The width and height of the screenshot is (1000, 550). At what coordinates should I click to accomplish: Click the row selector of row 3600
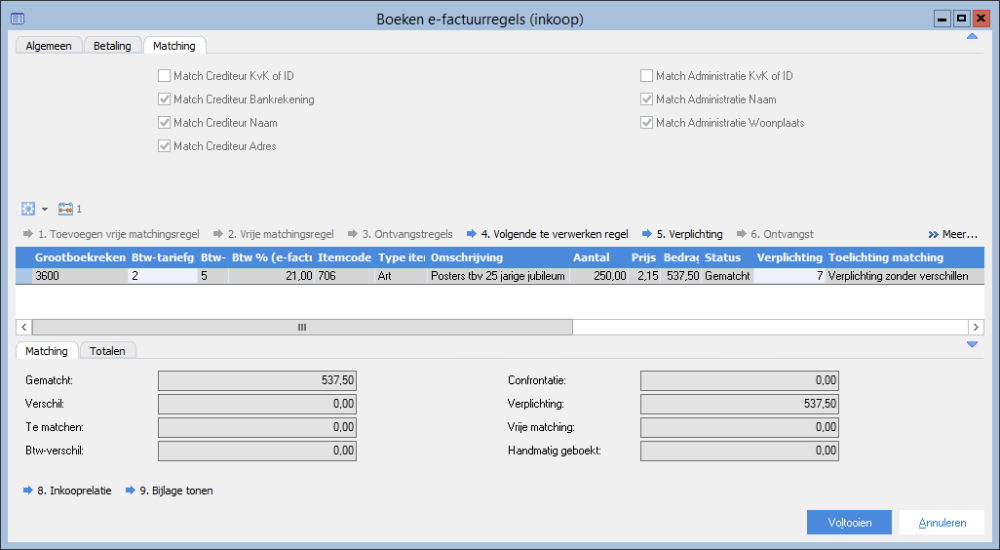click(24, 276)
